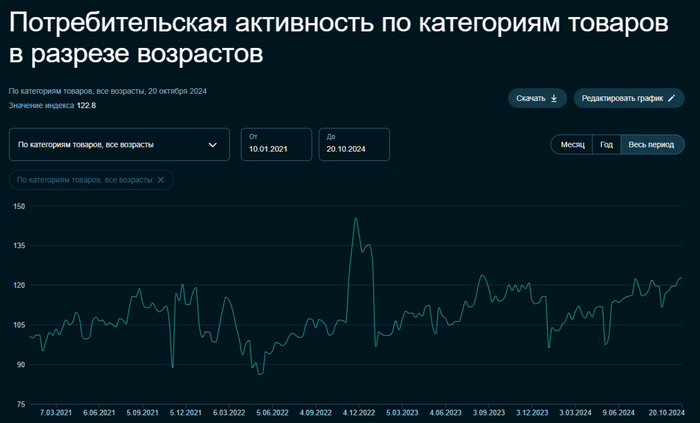Click the 105 y-axis label
The width and height of the screenshot is (700, 423).
coord(20,325)
